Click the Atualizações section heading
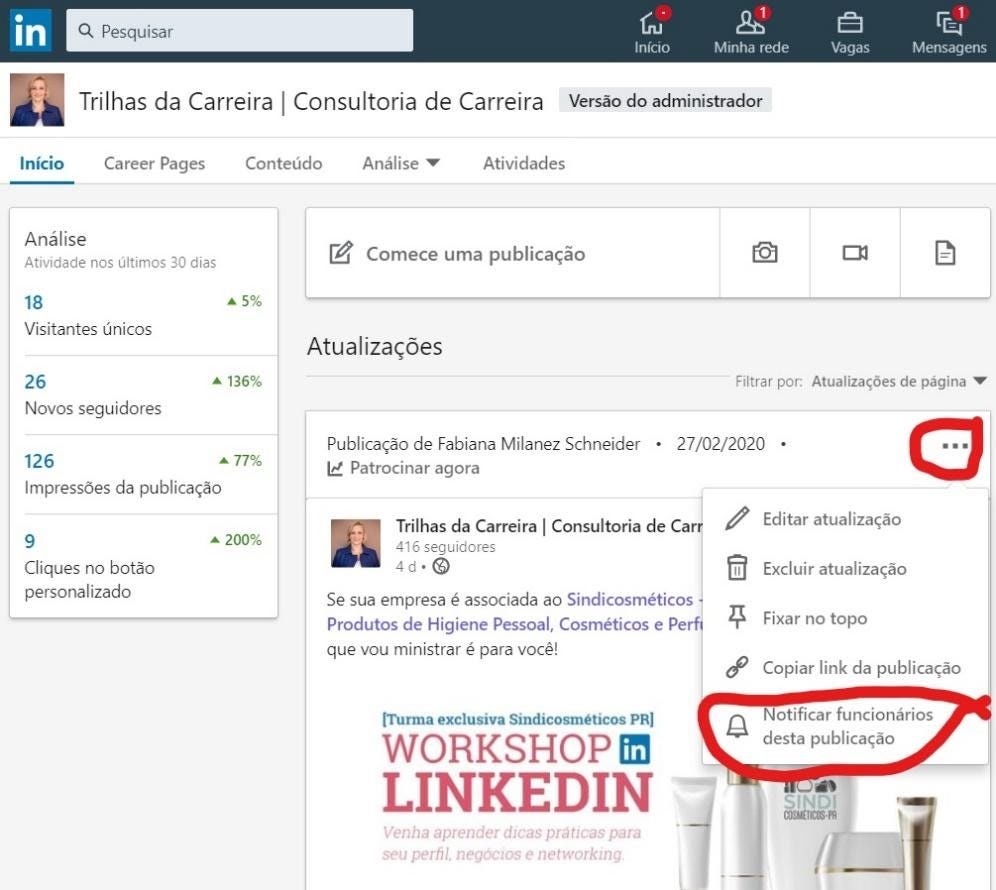 pyautogui.click(x=375, y=346)
